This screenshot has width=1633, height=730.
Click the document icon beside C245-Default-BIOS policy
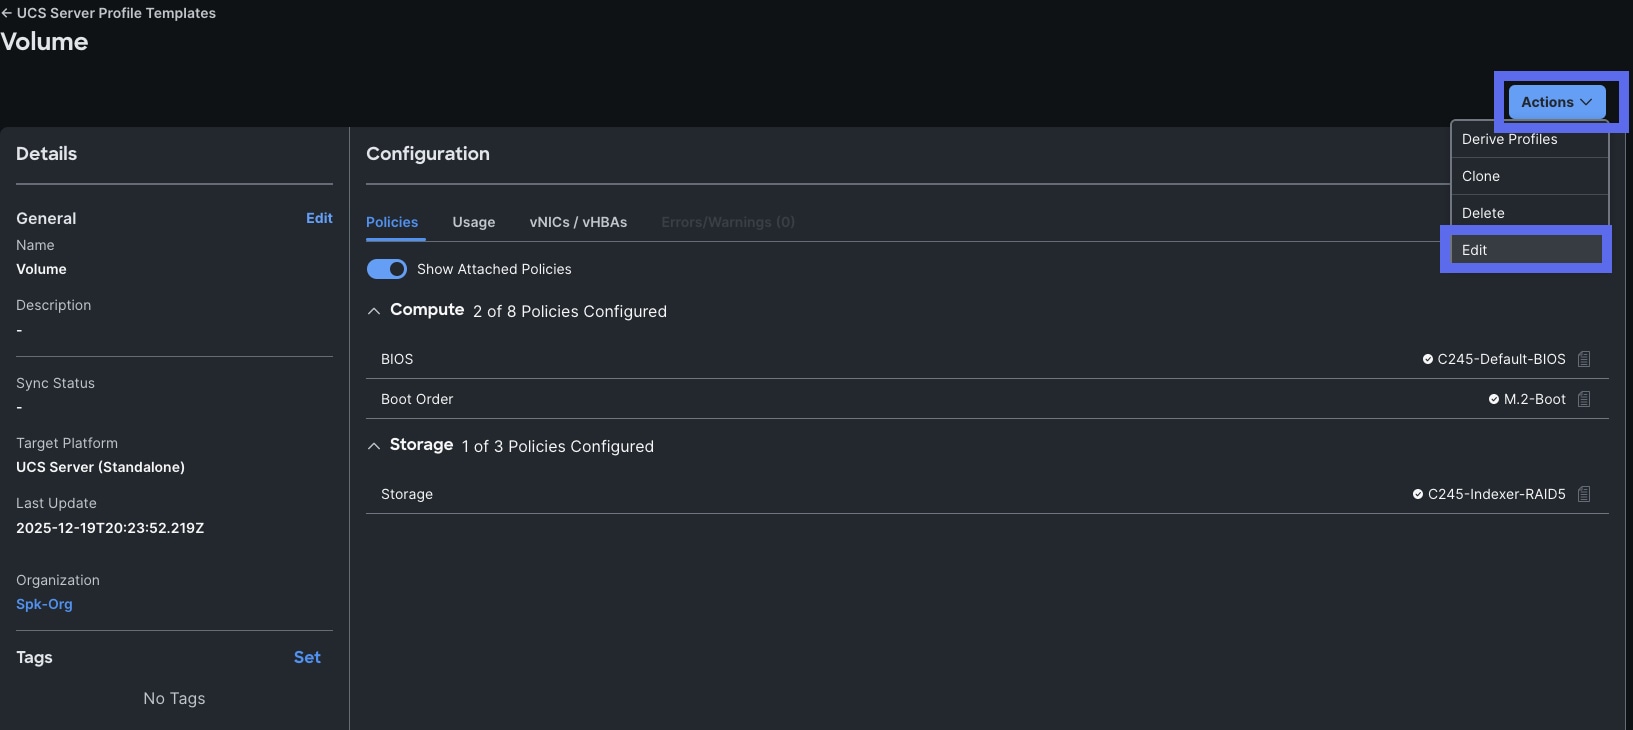1584,359
